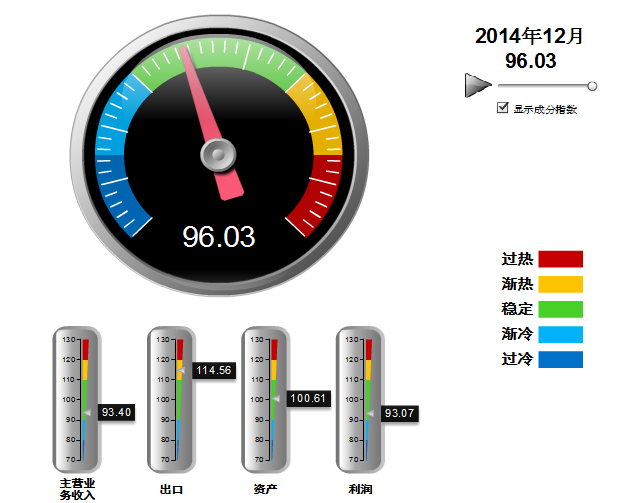
Task: Click the 114.56 value label
Action: pos(213,370)
